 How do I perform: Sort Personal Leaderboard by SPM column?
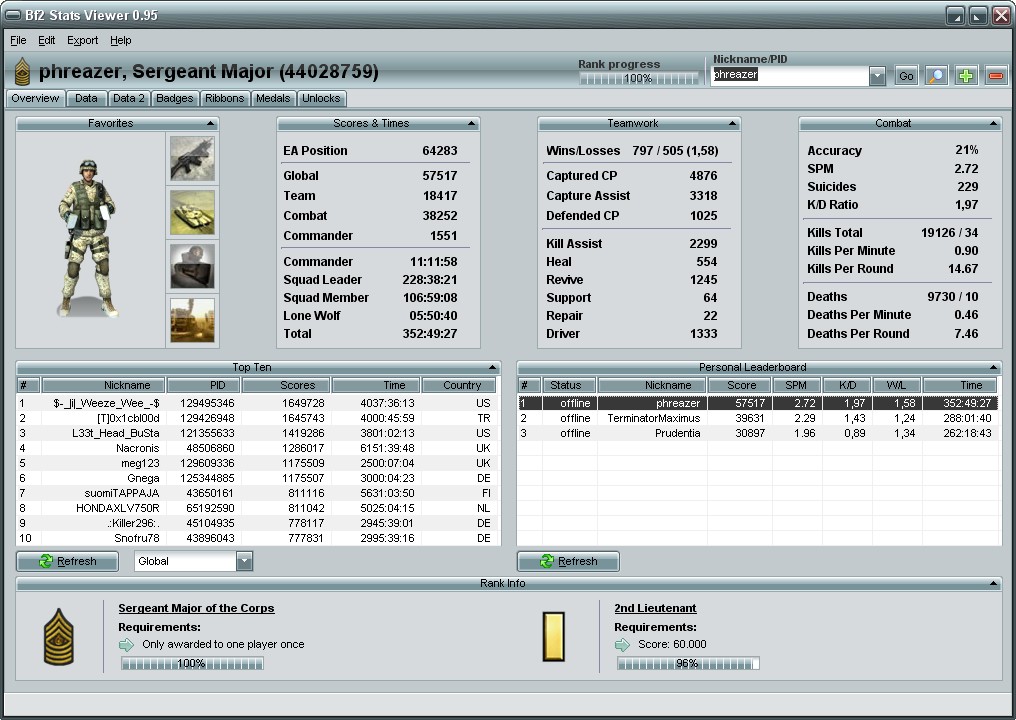click(796, 386)
